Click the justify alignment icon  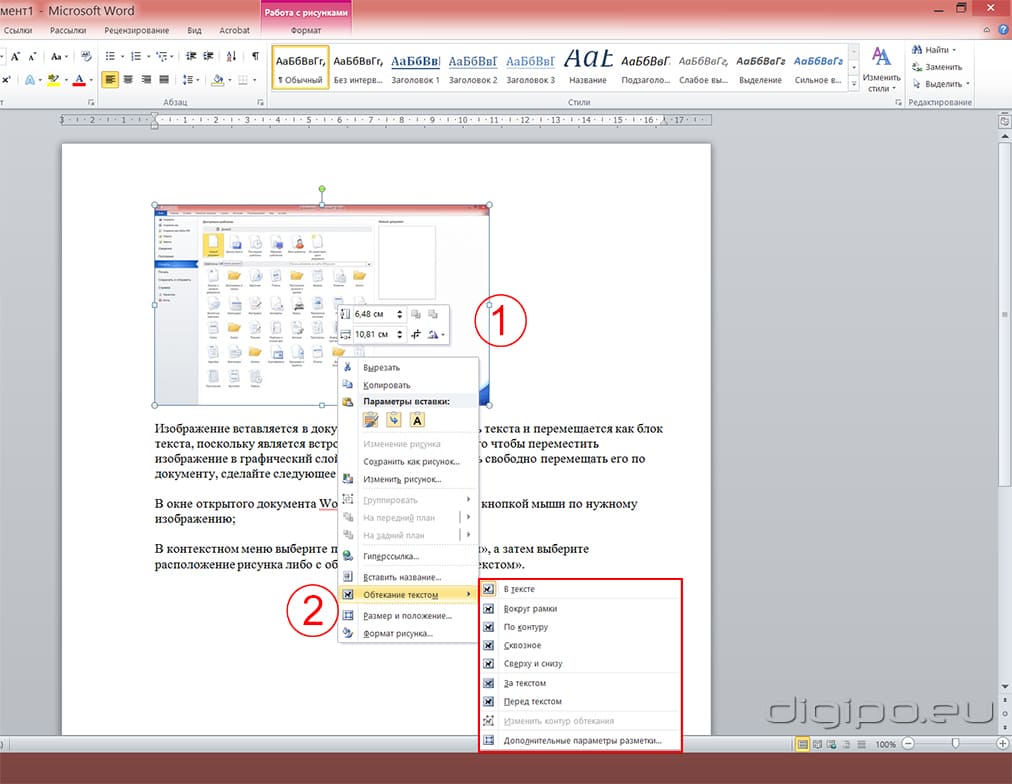(164, 80)
